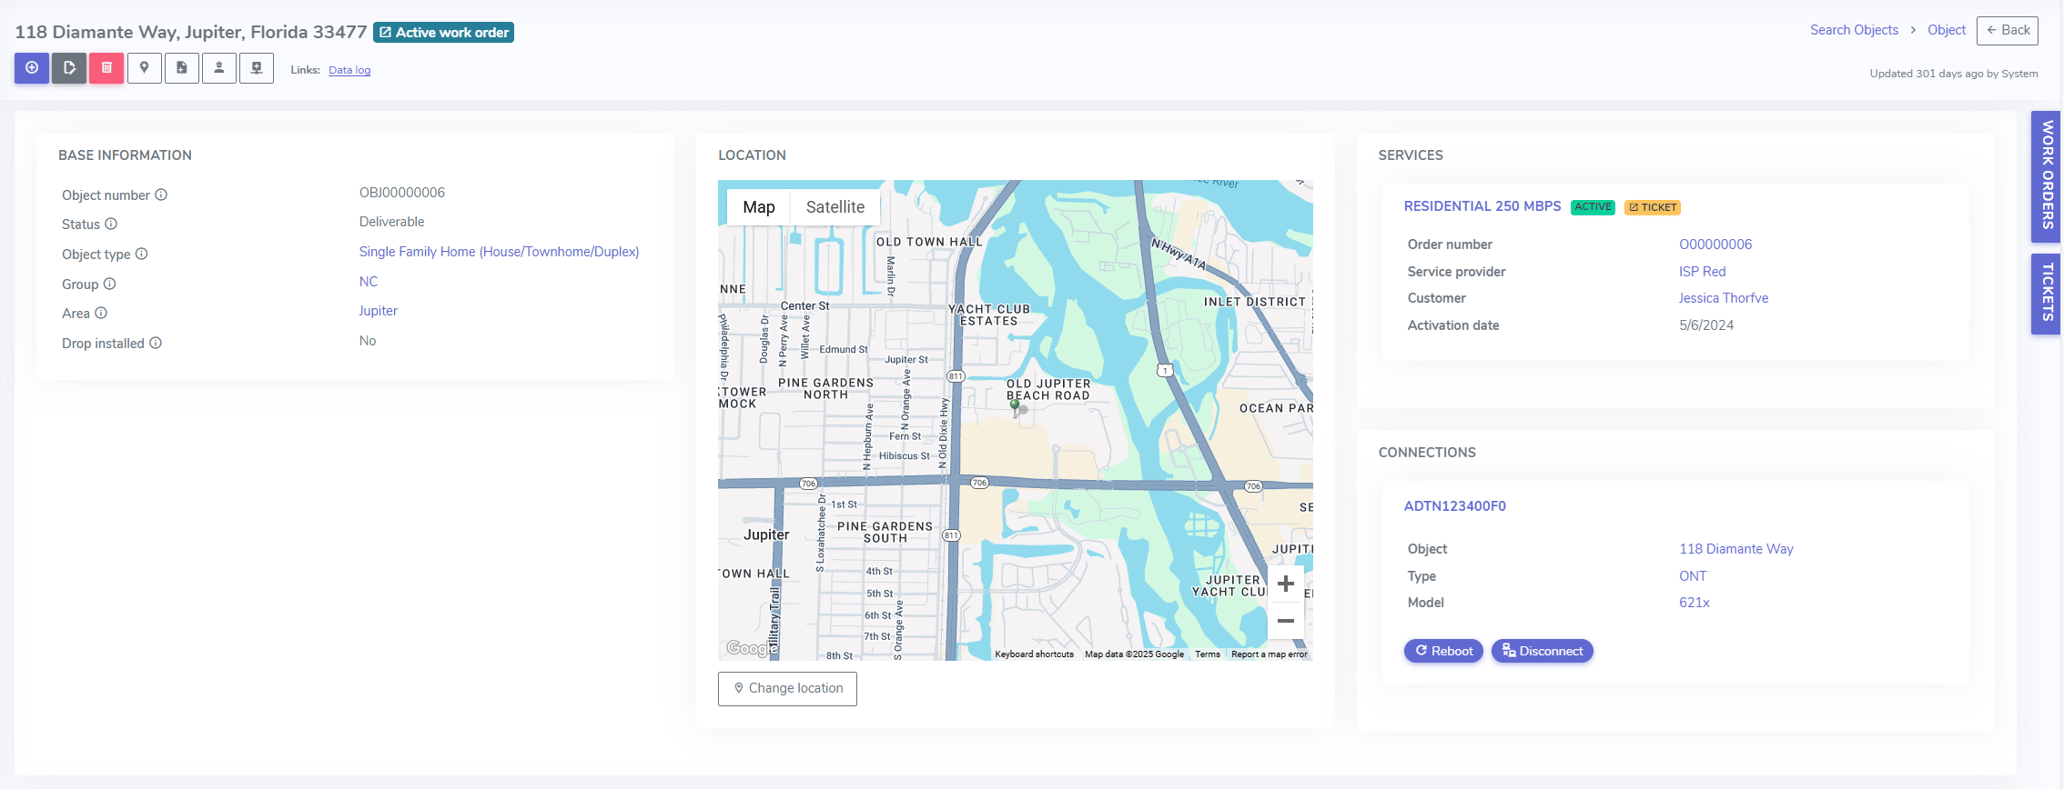The width and height of the screenshot is (2064, 789).
Task: Open order number O00000006
Action: (1715, 245)
